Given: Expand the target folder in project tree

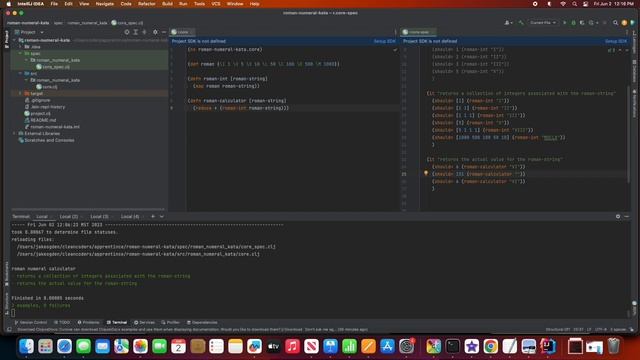Looking at the screenshot, I should point(20,93).
